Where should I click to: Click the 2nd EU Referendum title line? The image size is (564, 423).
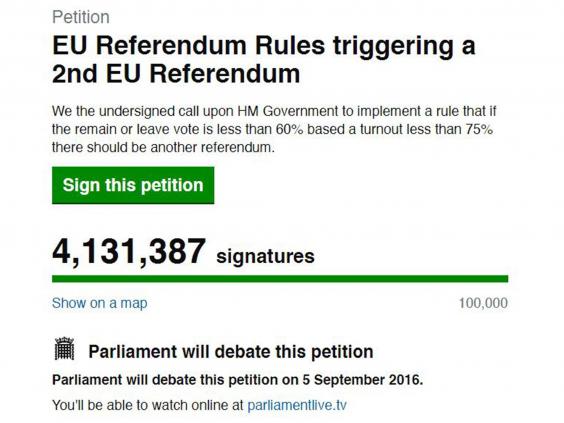pyautogui.click(x=176, y=74)
